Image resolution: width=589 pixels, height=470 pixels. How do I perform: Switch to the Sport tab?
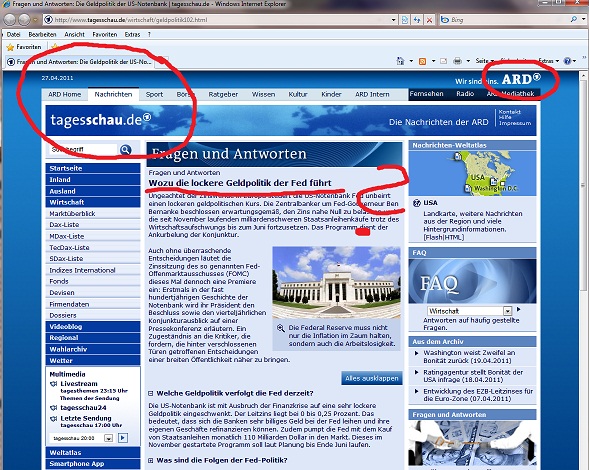pos(154,94)
